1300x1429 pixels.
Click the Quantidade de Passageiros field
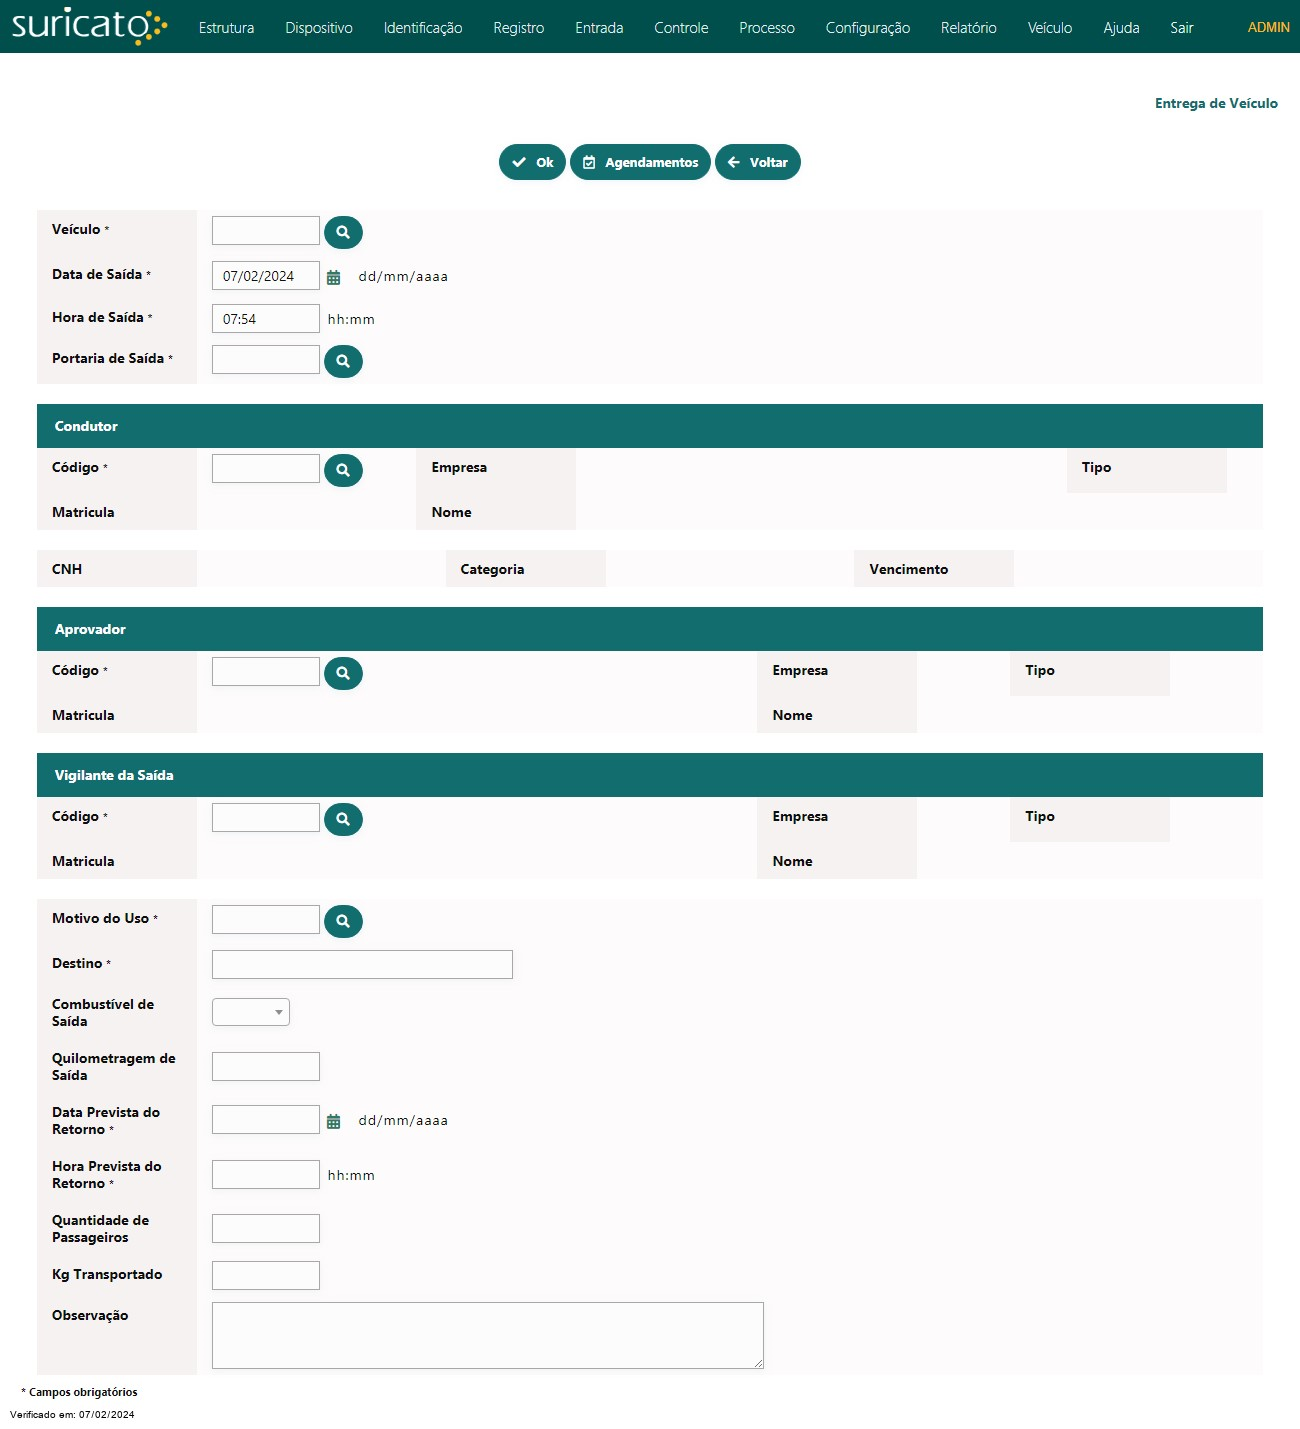pyautogui.click(x=266, y=1228)
